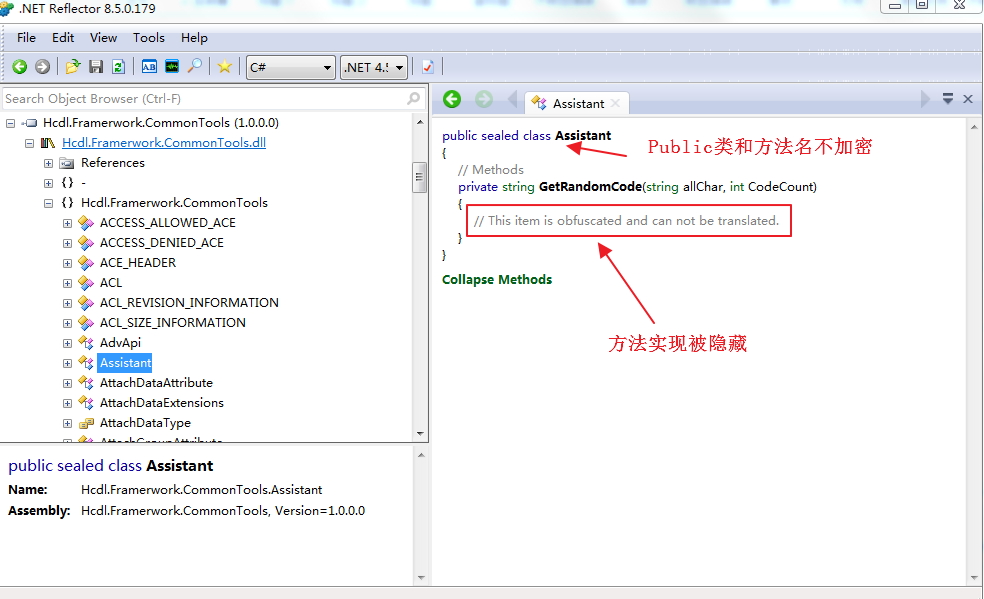The height and width of the screenshot is (599, 984).
Task: Click green back arrow in code pane
Action: [x=452, y=99]
